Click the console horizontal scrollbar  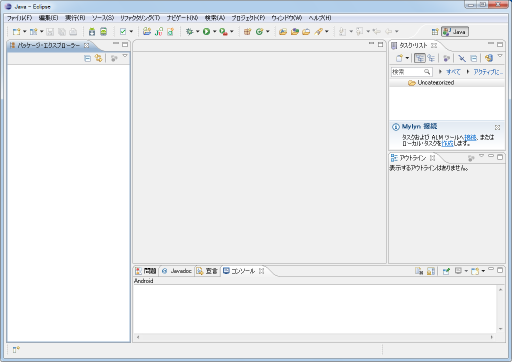315,337
